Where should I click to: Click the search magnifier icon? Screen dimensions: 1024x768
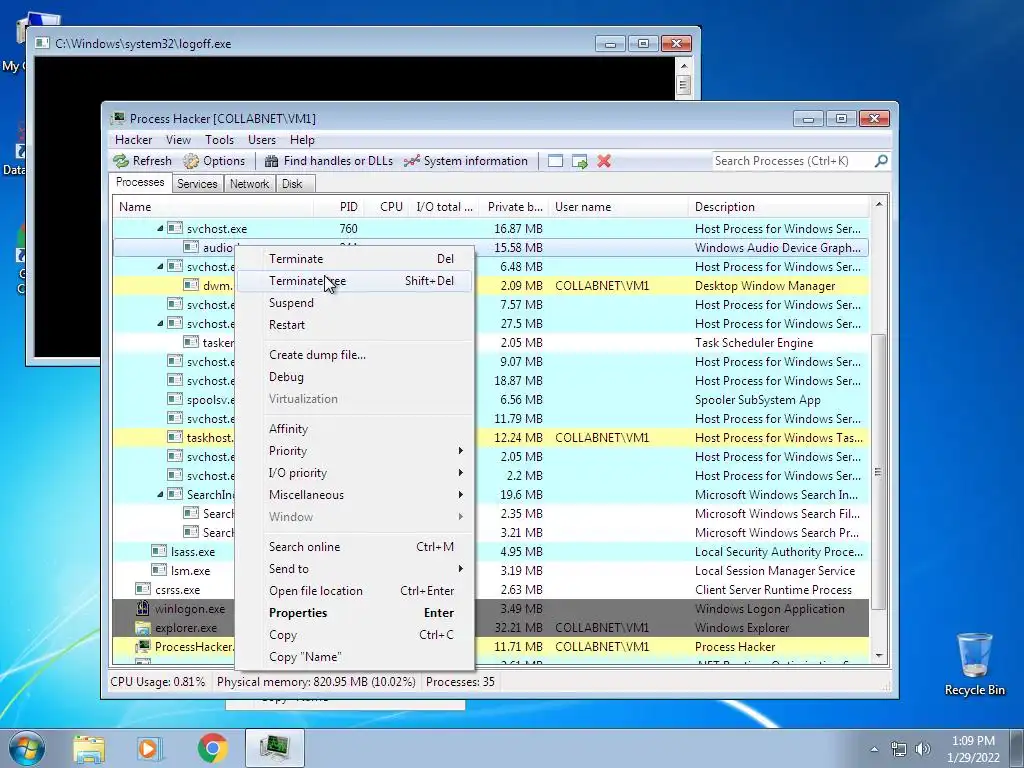[x=881, y=161]
